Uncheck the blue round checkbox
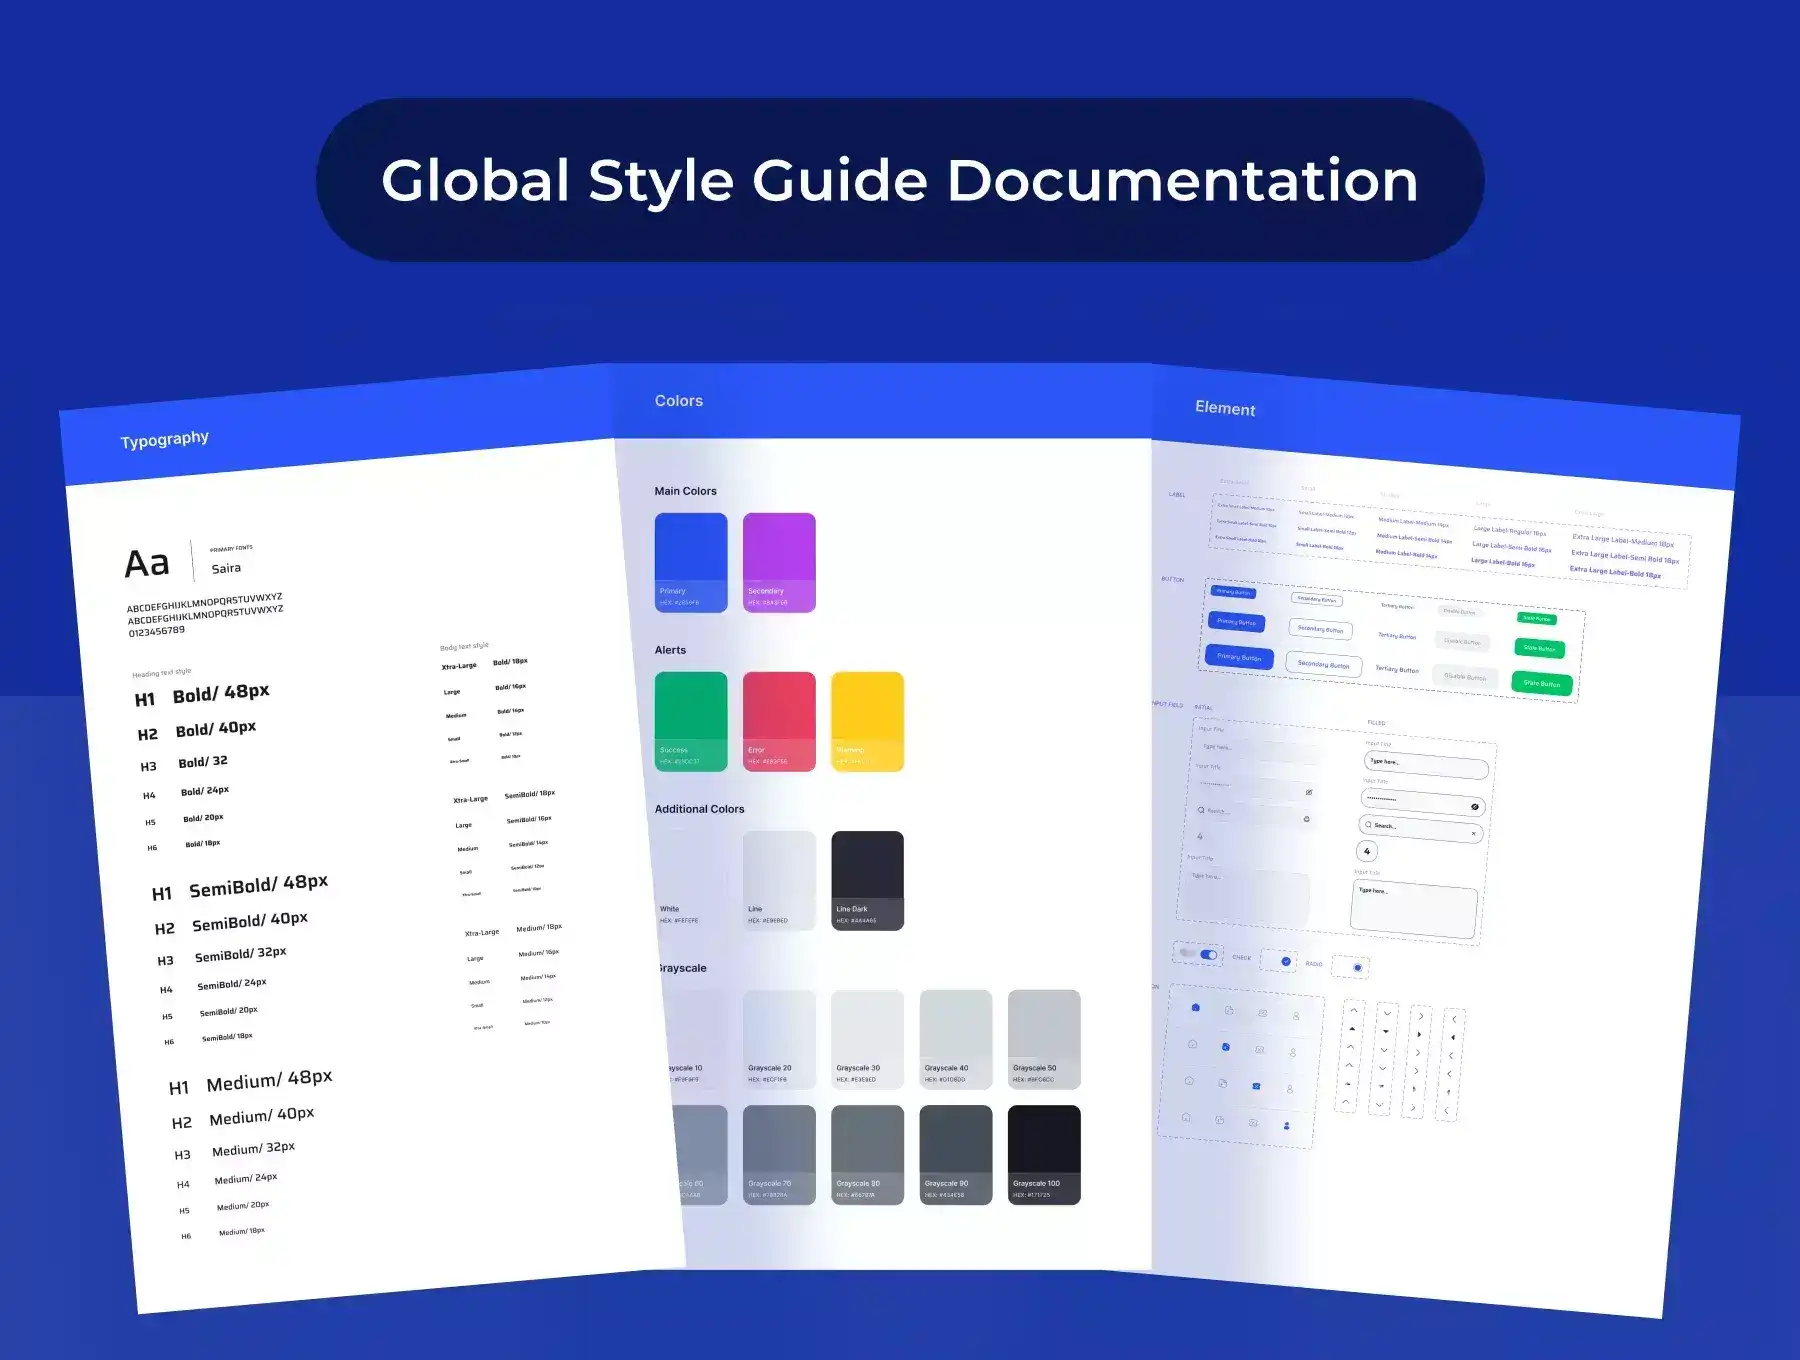This screenshot has width=1800, height=1360. tap(1286, 961)
